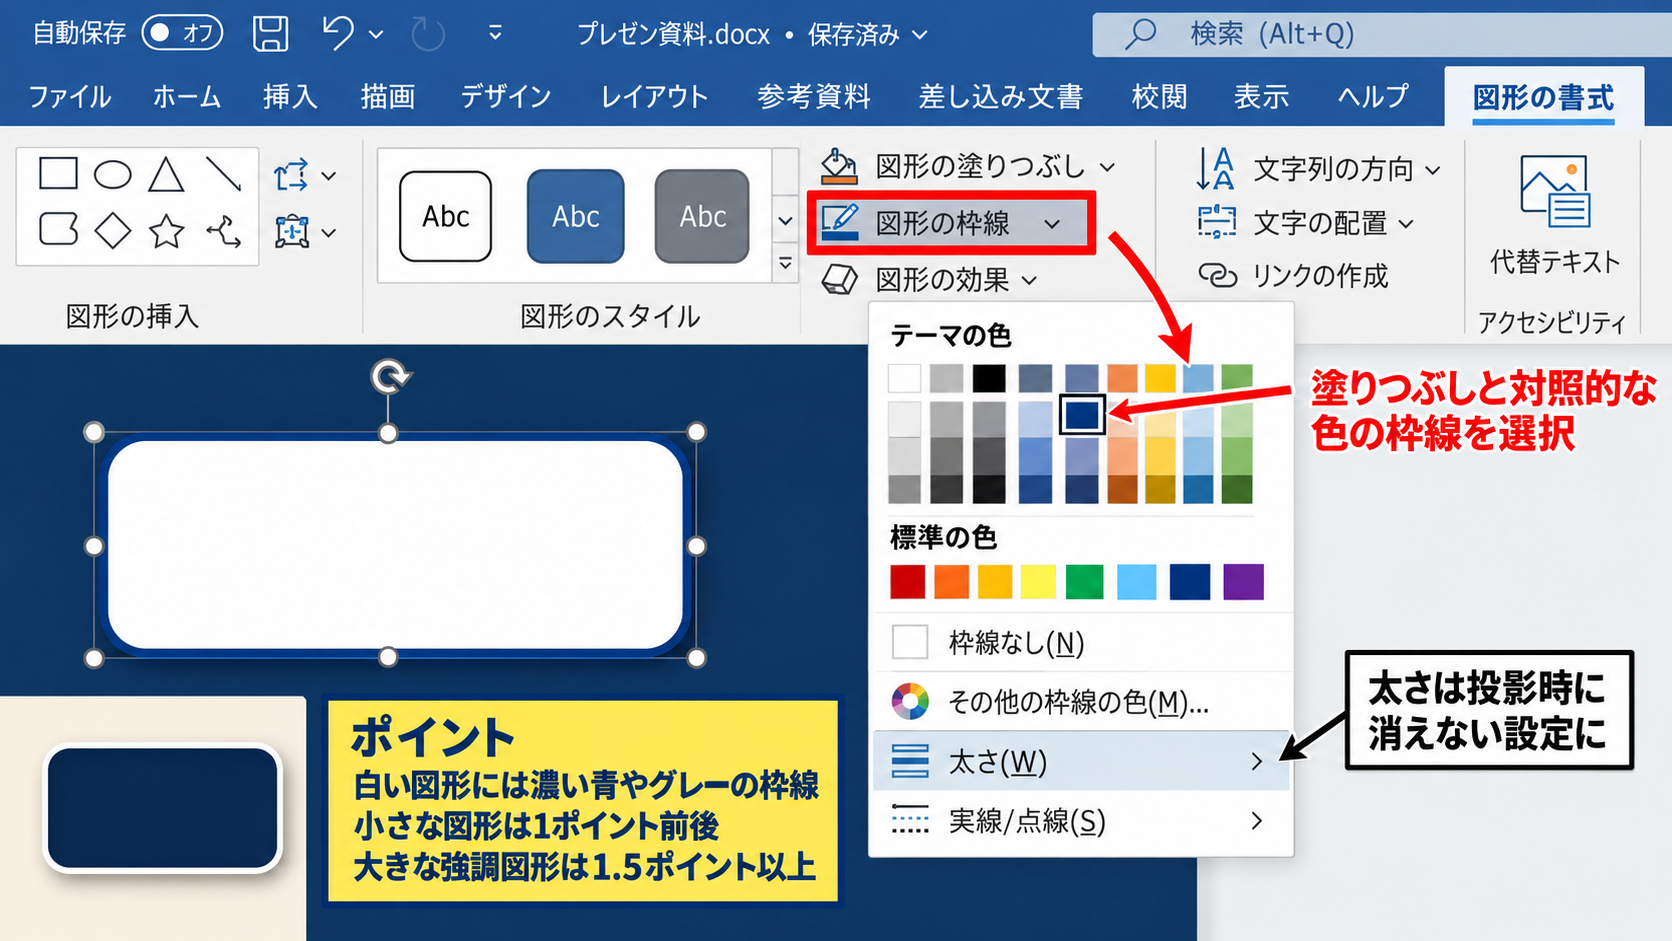The height and width of the screenshot is (941, 1672).
Task: Select the rectangle shape in the gallery
Action: [x=58, y=173]
